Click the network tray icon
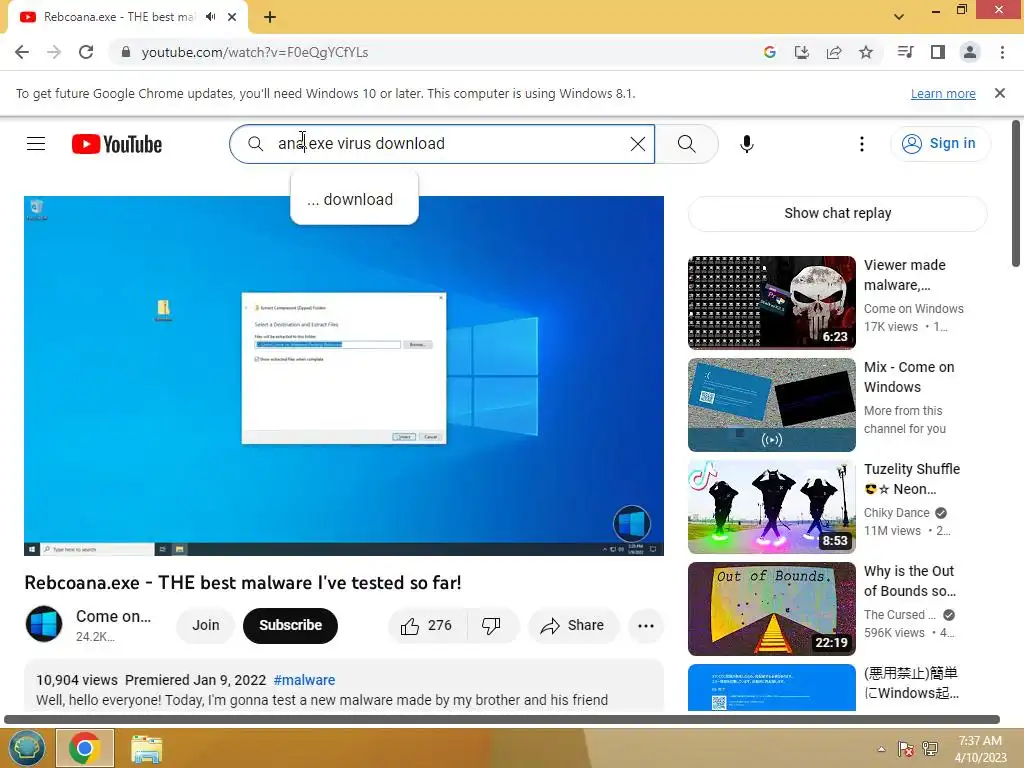 930,749
